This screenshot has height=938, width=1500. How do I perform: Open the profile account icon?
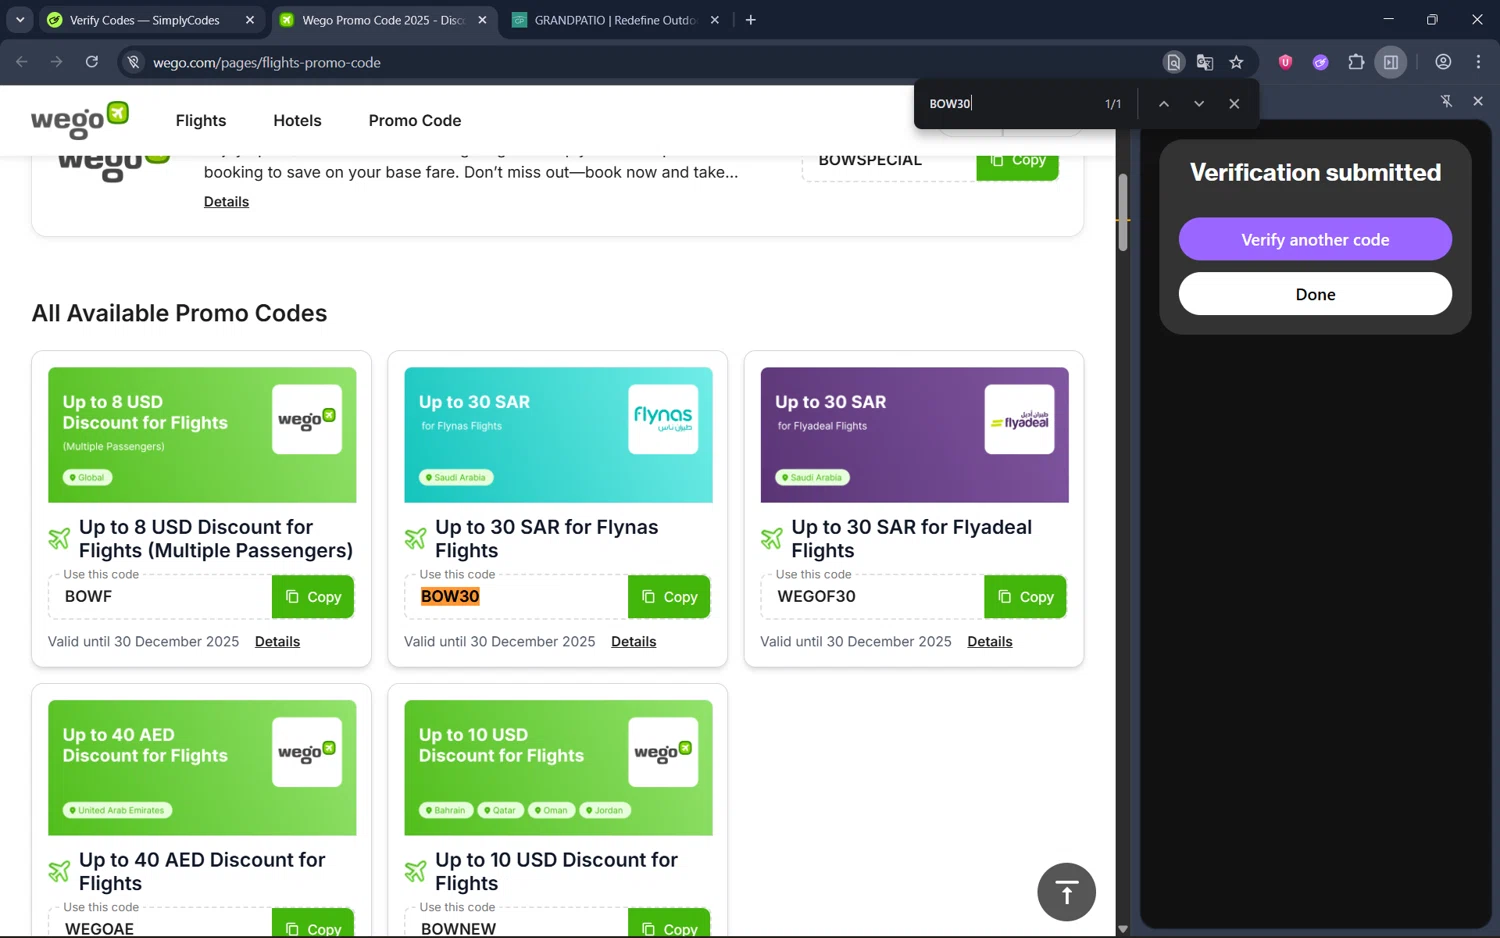1443,62
